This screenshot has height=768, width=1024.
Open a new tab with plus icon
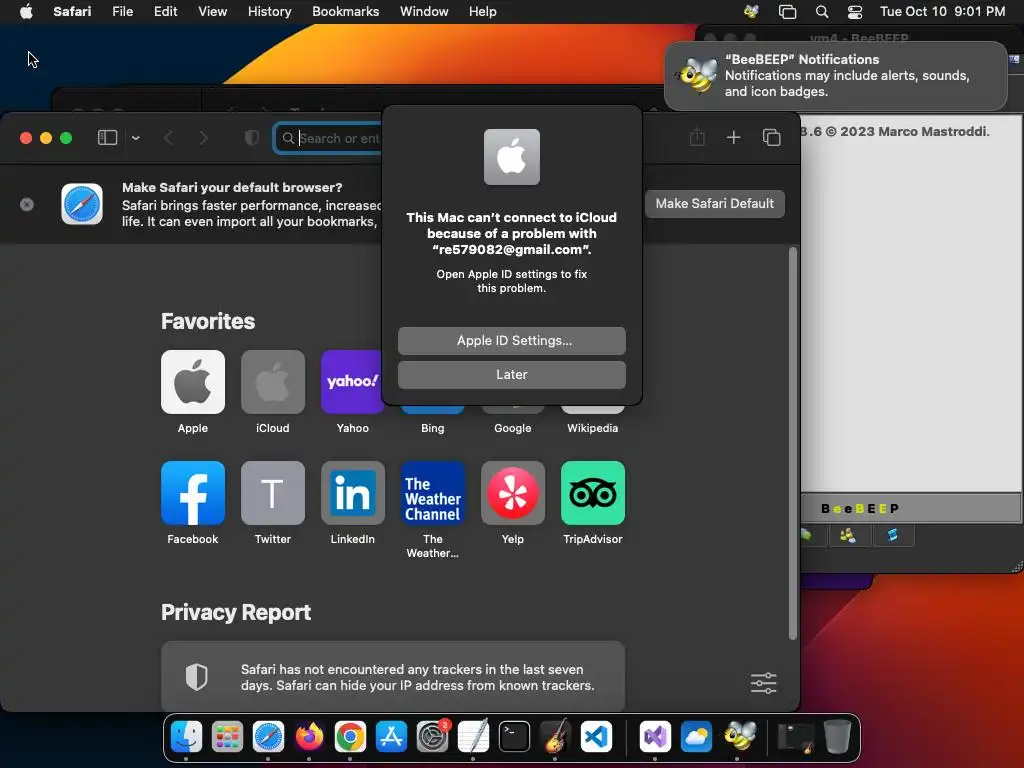(x=733, y=137)
